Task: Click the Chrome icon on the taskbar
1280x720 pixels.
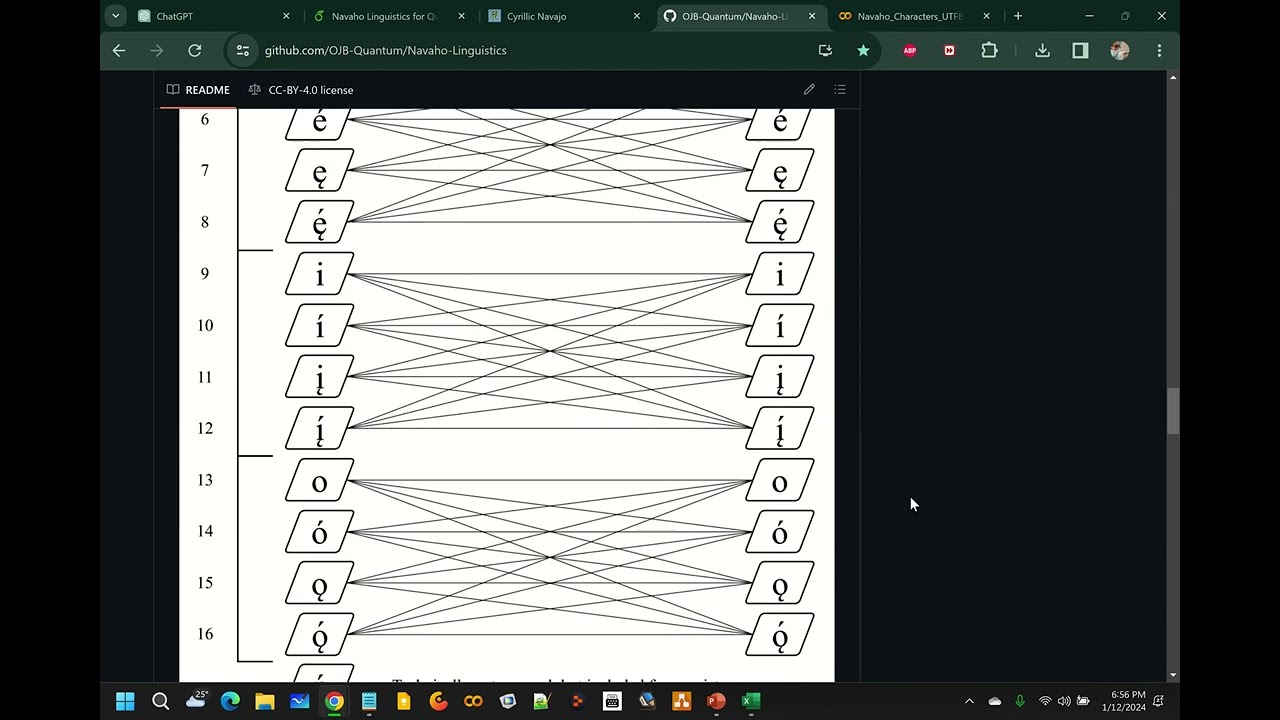Action: point(334,701)
